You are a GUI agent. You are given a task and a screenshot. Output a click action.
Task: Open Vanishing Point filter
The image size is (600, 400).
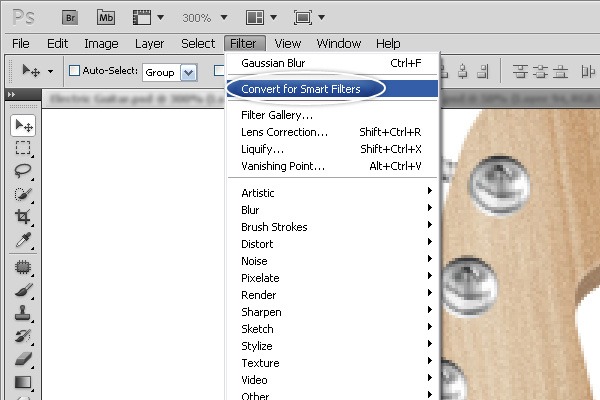(x=332, y=166)
